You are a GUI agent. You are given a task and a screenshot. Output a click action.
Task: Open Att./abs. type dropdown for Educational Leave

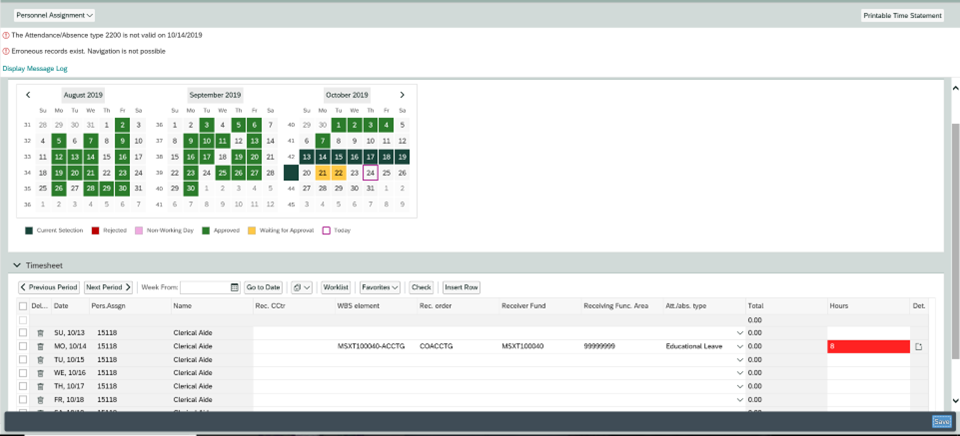click(x=740, y=346)
